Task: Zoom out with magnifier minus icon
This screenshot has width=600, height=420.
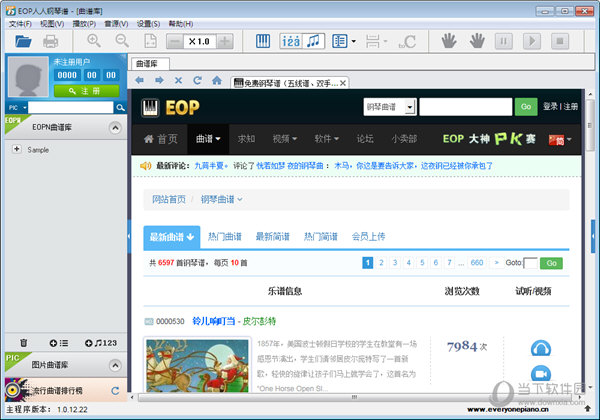Action: (x=122, y=41)
